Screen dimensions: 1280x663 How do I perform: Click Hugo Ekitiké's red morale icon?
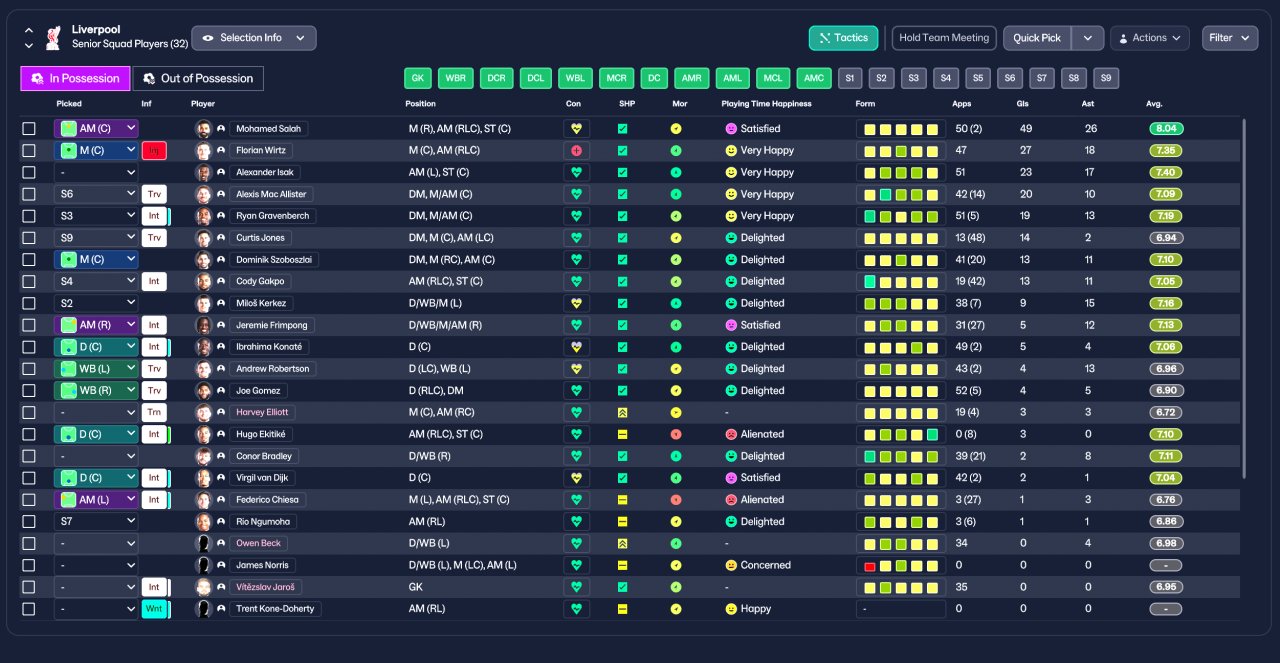tap(676, 434)
